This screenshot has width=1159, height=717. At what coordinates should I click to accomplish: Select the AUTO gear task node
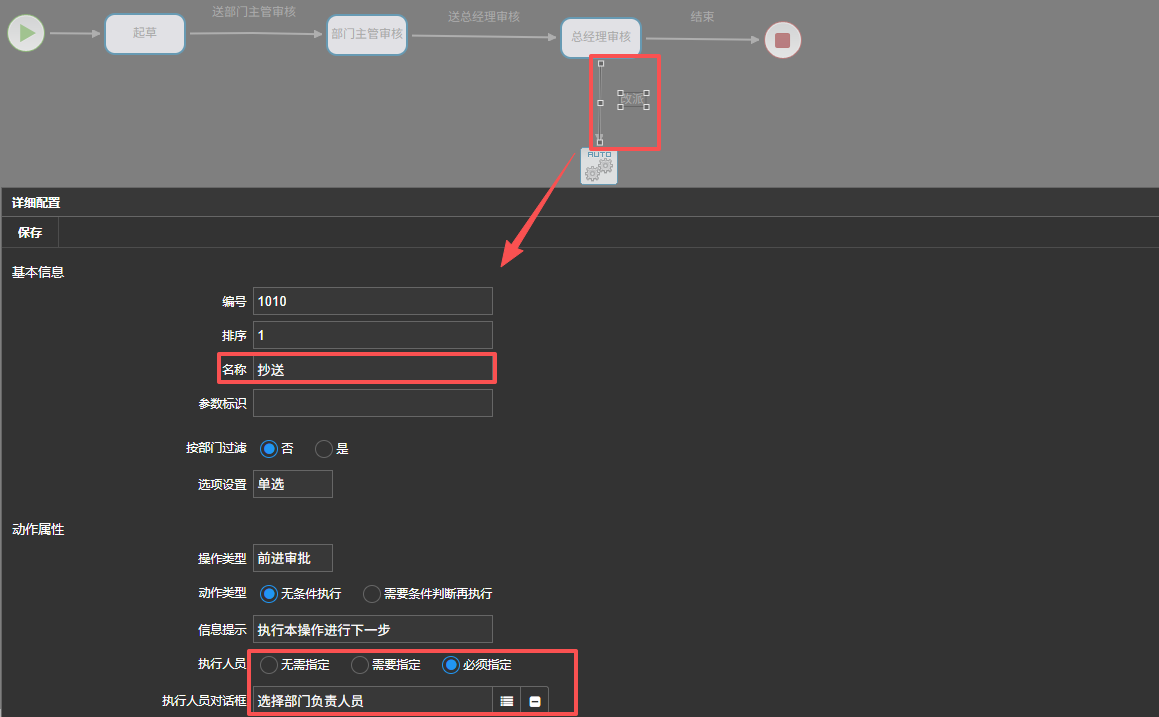point(599,166)
